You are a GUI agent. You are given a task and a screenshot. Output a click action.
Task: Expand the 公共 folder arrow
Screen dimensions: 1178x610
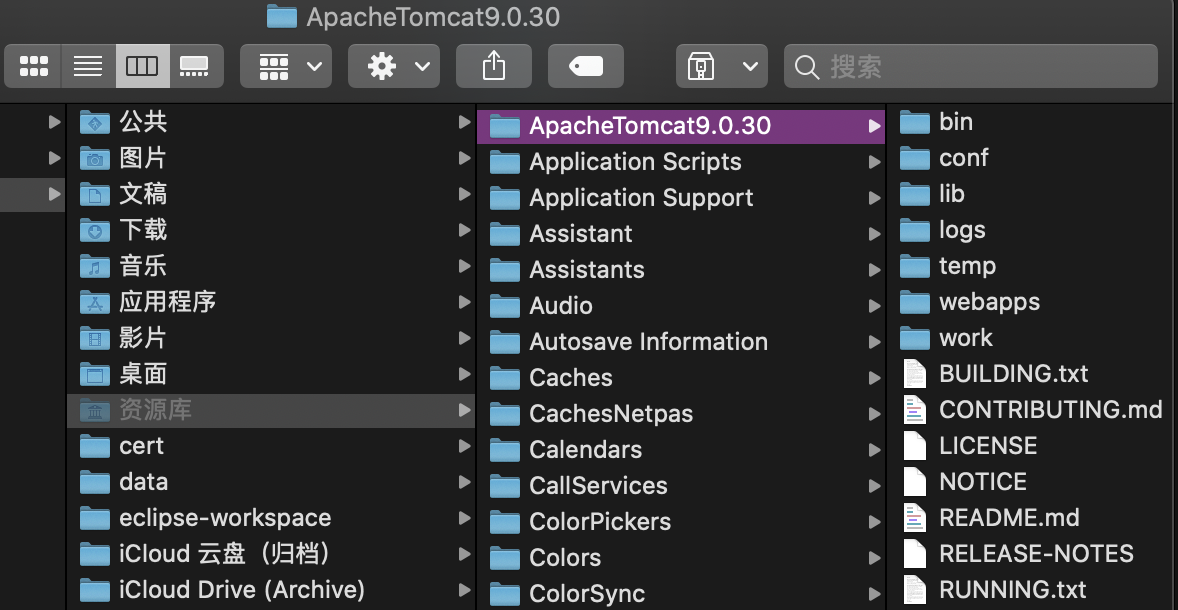coord(464,122)
